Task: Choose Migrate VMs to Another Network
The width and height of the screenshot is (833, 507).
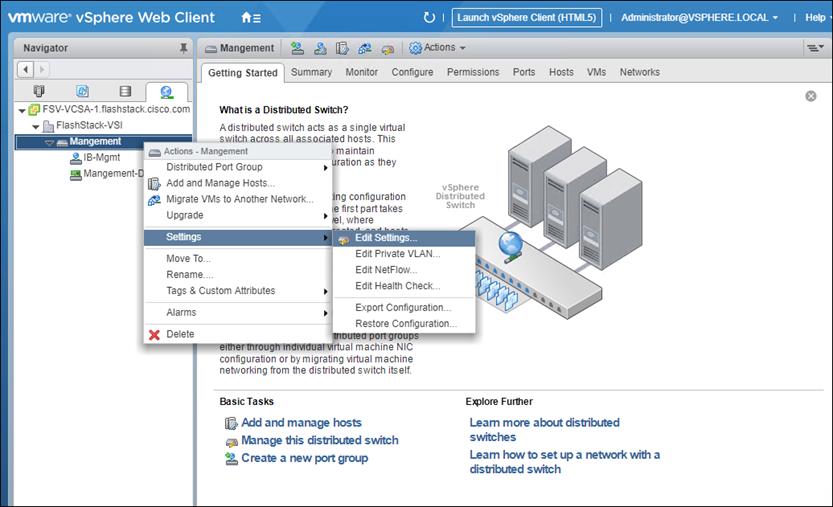Action: pyautogui.click(x=237, y=199)
